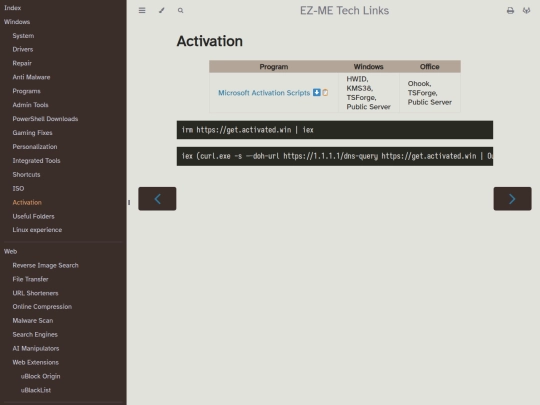This screenshot has width=540, height=405.
Task: Click the print icon in the header
Action: click(510, 11)
